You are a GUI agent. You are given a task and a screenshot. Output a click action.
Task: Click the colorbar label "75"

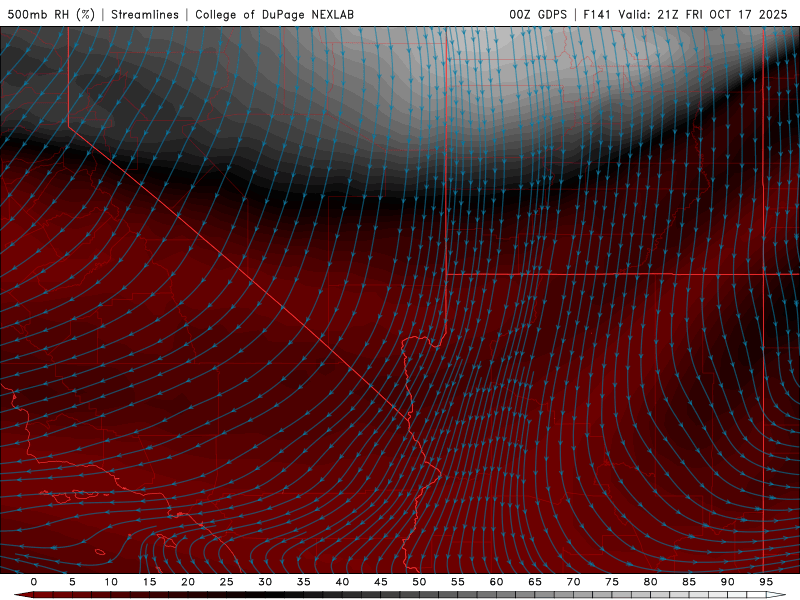coord(612,582)
